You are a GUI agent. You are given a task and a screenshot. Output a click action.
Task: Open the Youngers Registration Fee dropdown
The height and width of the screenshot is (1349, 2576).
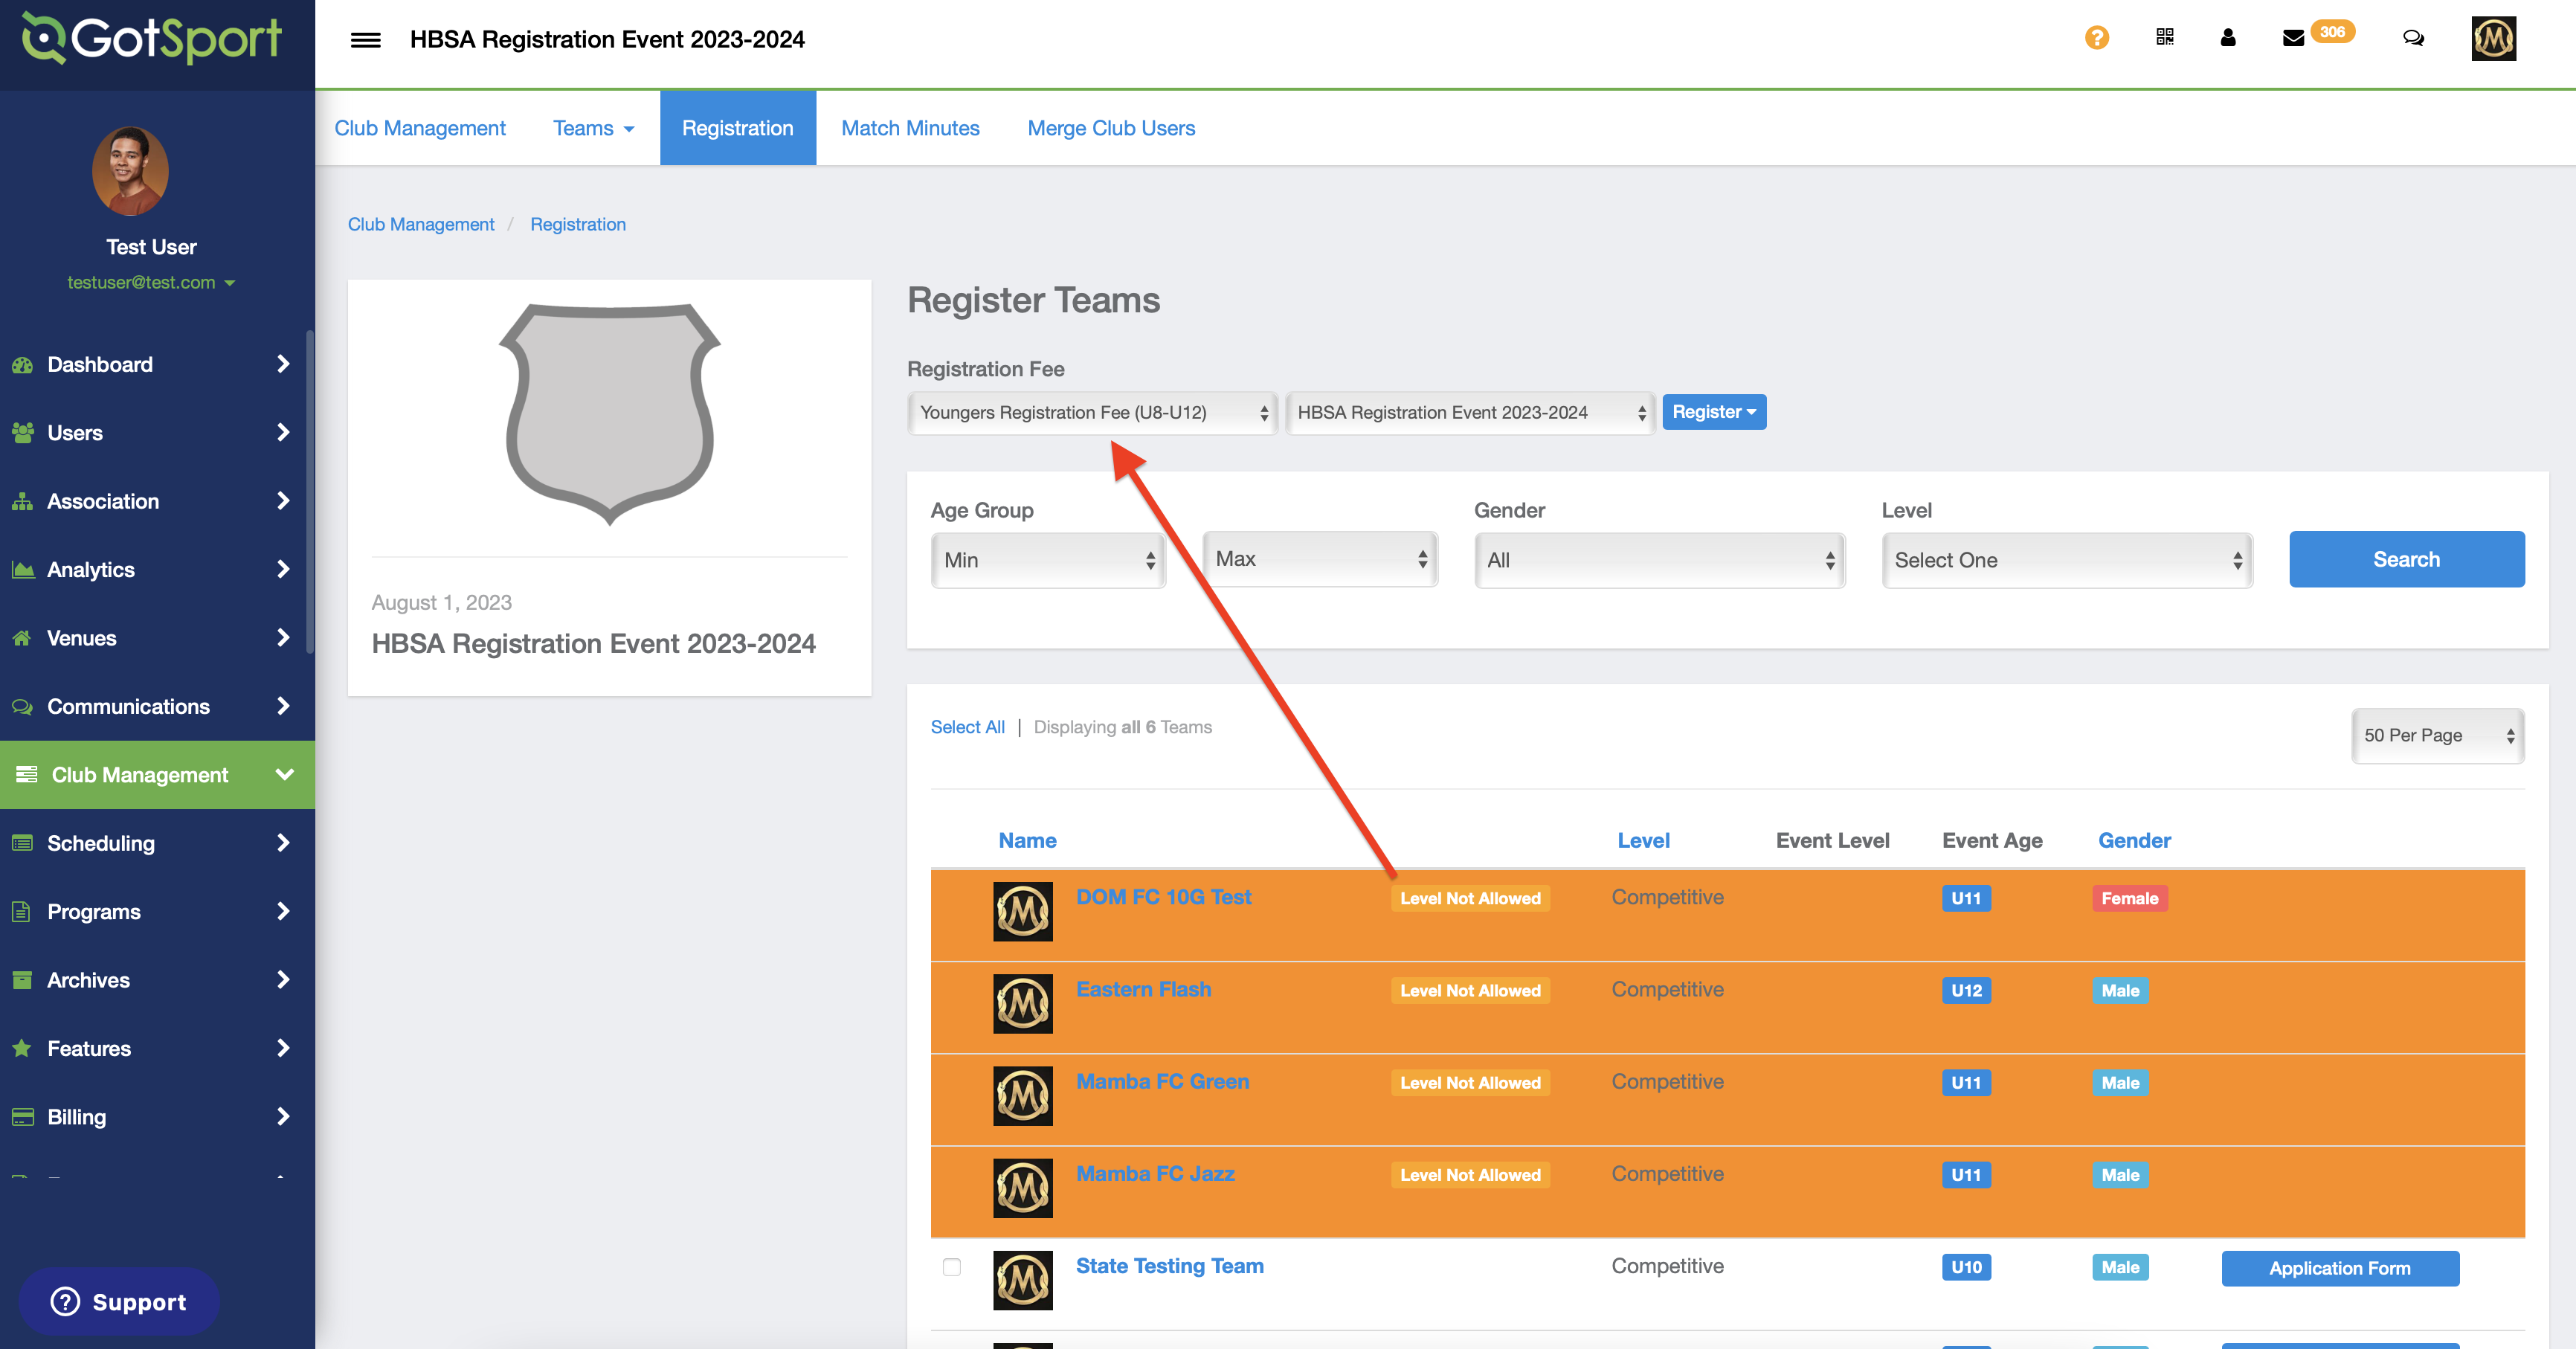point(1092,412)
